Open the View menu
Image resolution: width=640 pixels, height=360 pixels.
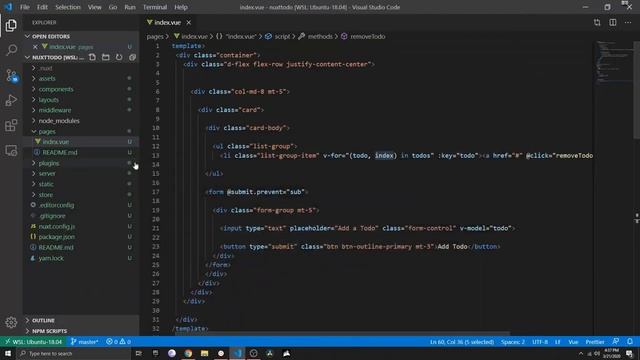(x=94, y=7)
